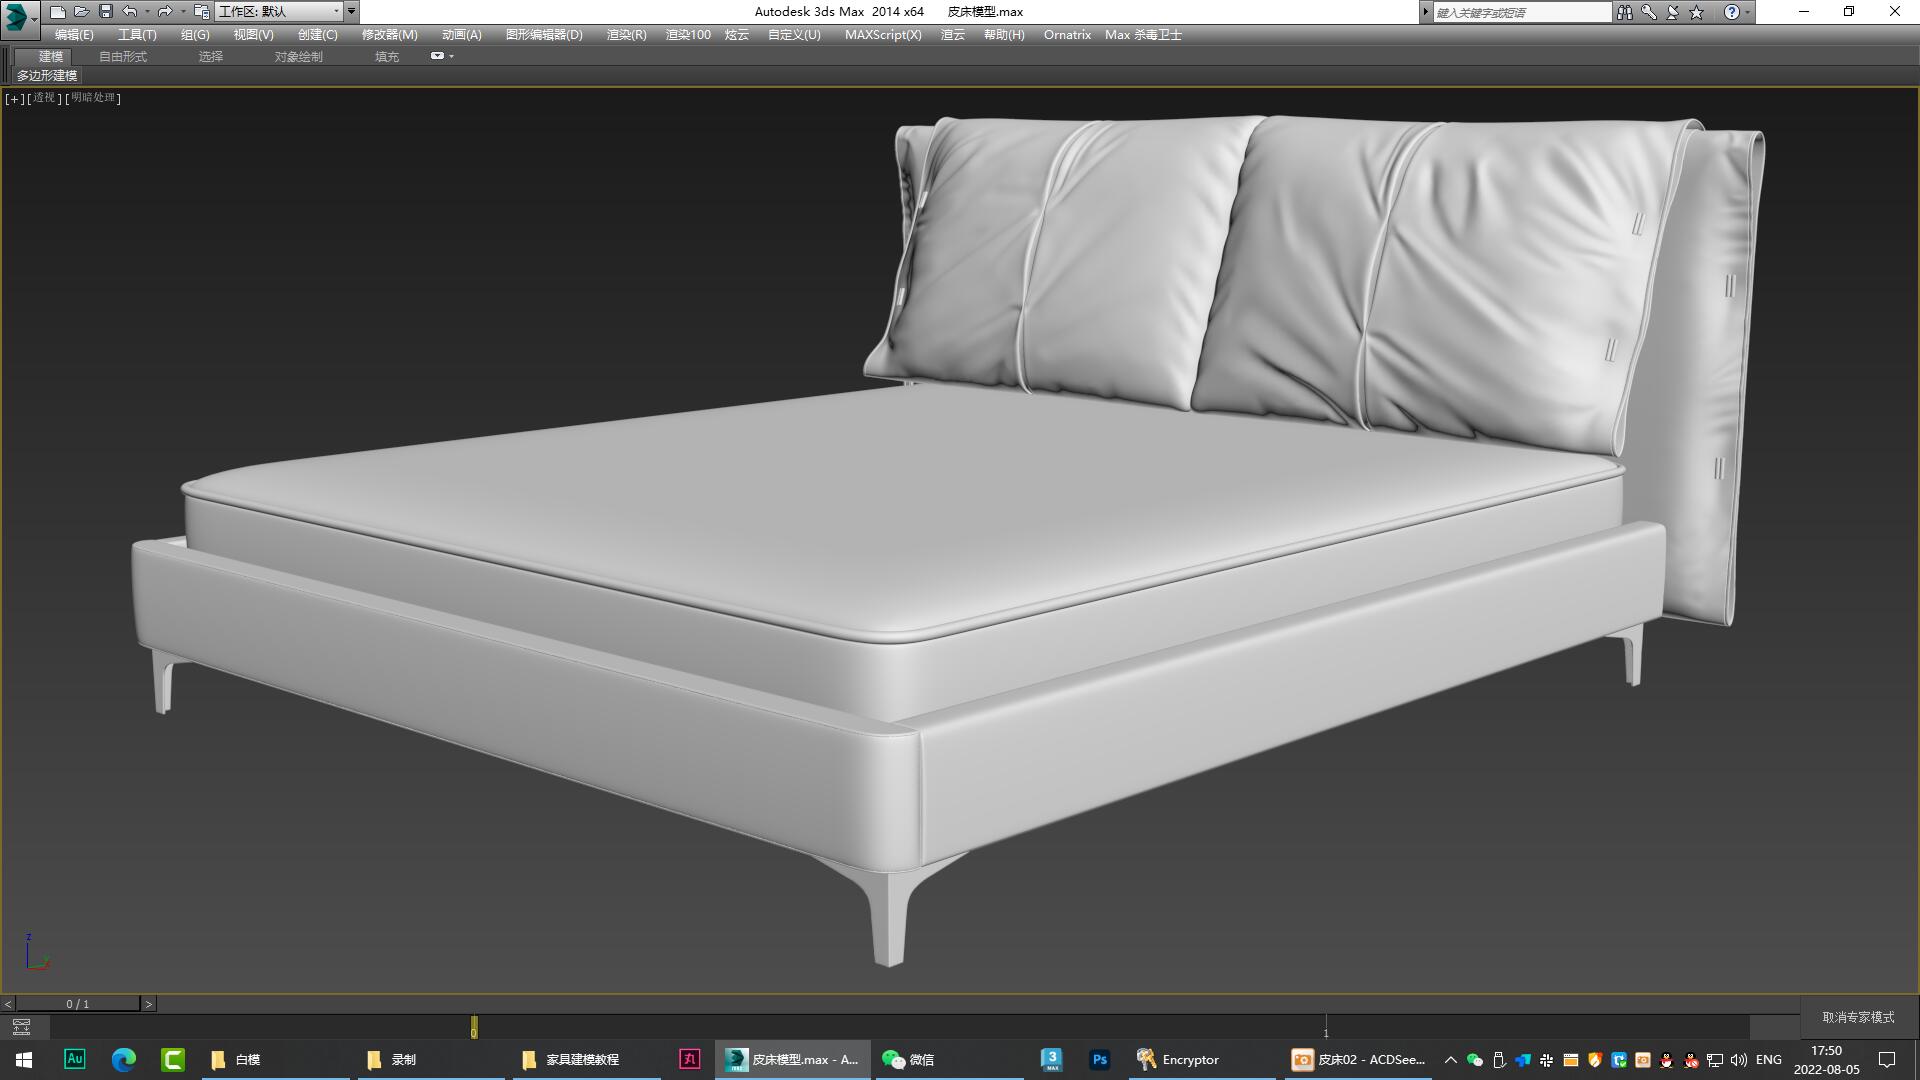Image resolution: width=1920 pixels, height=1080 pixels.
Task: Create a new scene with the New icon
Action: tap(59, 11)
